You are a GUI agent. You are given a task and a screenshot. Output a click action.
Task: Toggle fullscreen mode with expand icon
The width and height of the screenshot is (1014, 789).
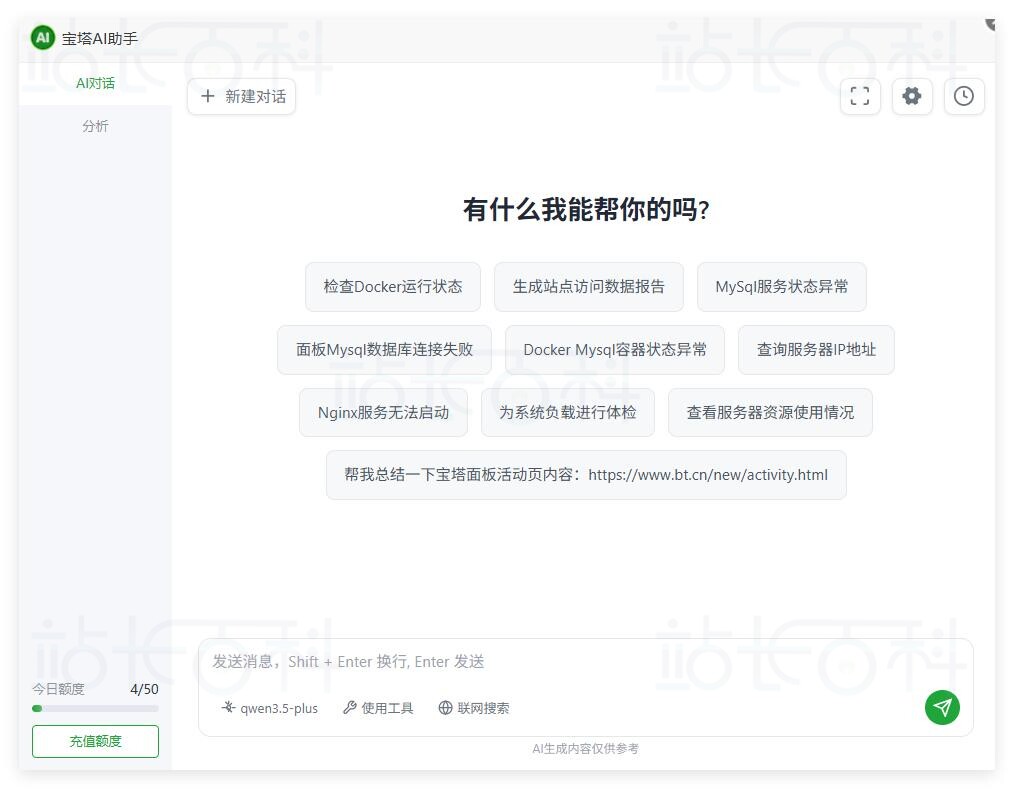pyautogui.click(x=859, y=96)
